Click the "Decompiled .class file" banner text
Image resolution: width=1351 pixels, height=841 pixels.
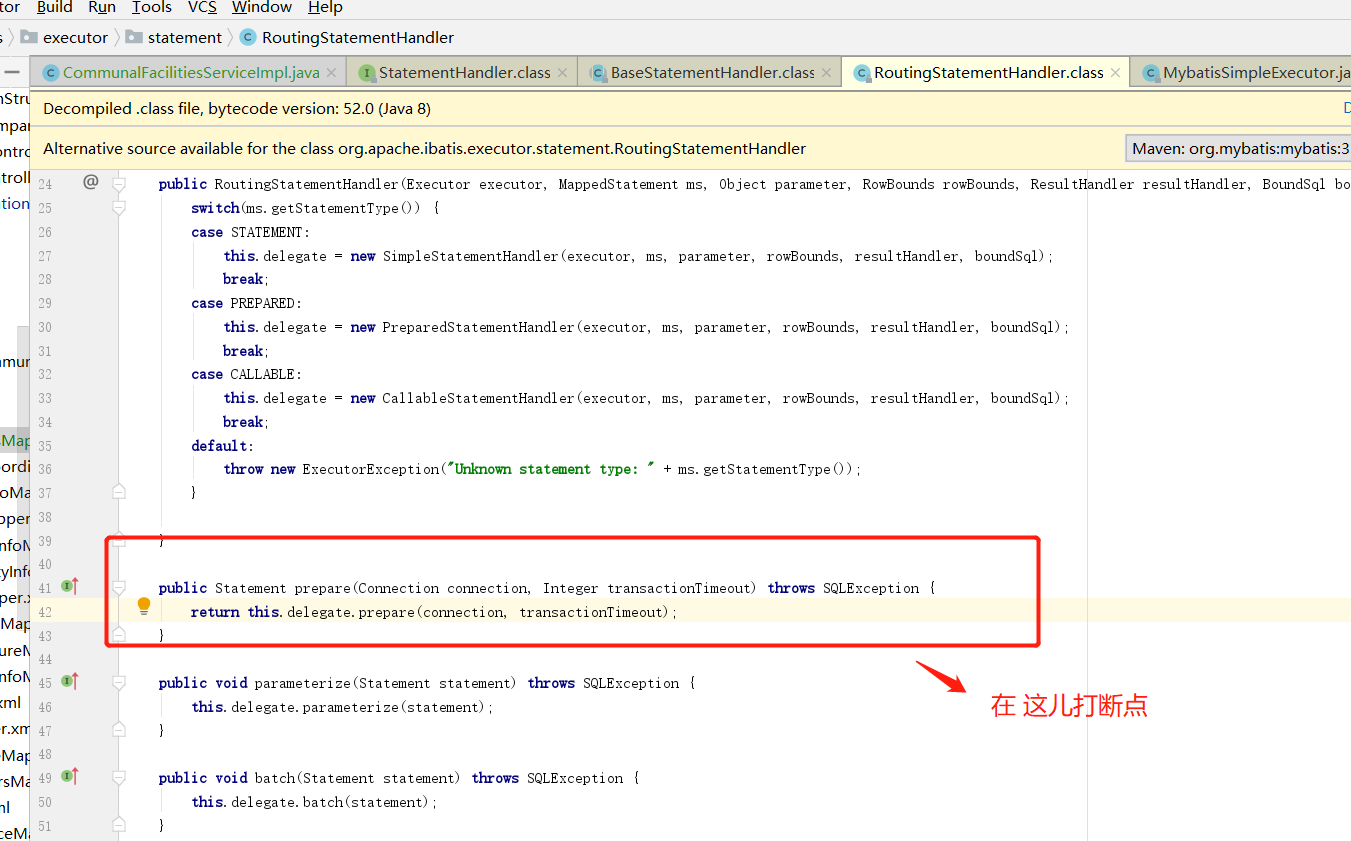237,109
